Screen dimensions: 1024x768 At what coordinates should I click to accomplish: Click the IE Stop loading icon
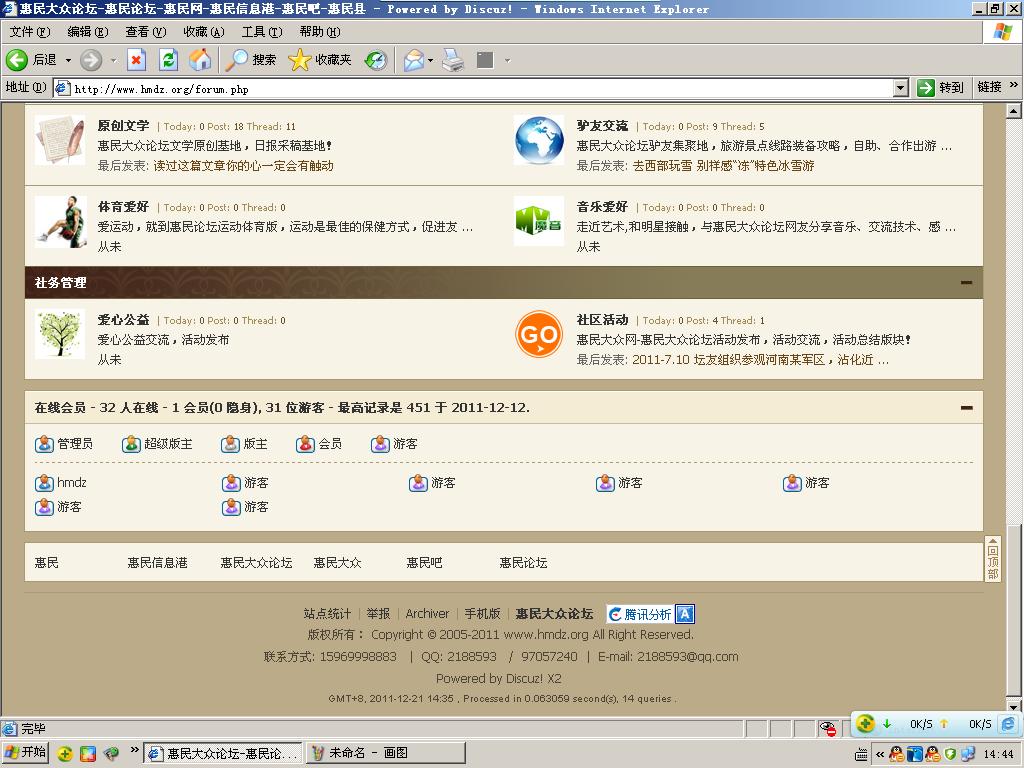click(136, 60)
